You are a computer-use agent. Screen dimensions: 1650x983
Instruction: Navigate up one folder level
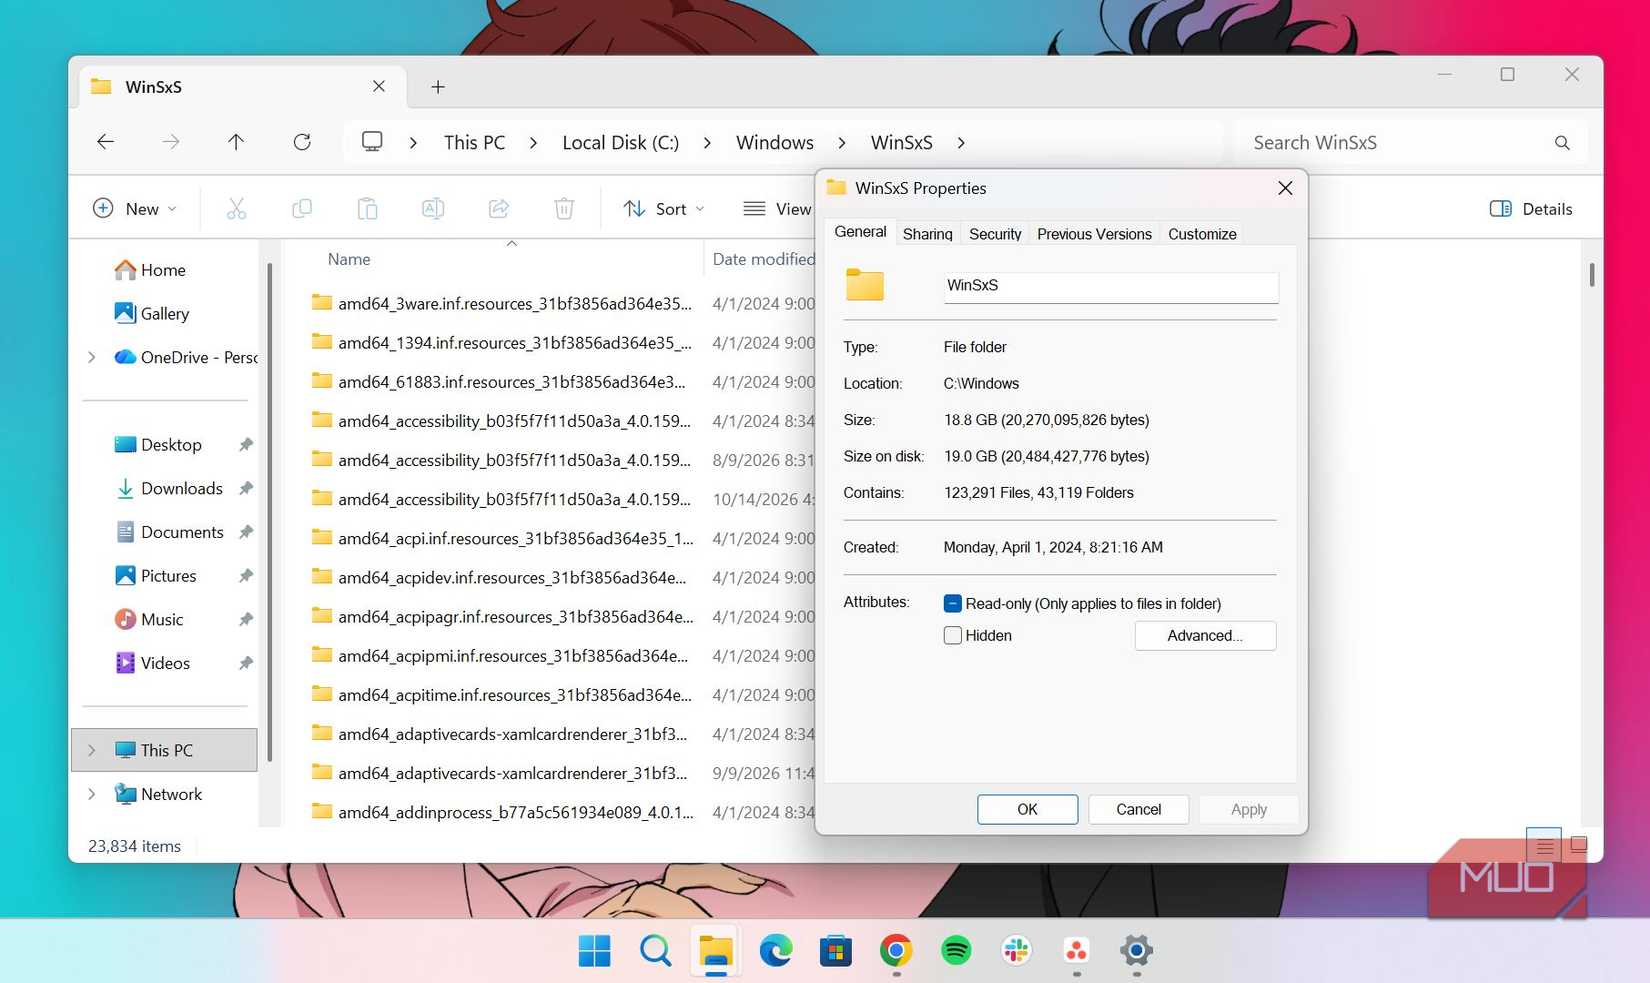point(236,142)
